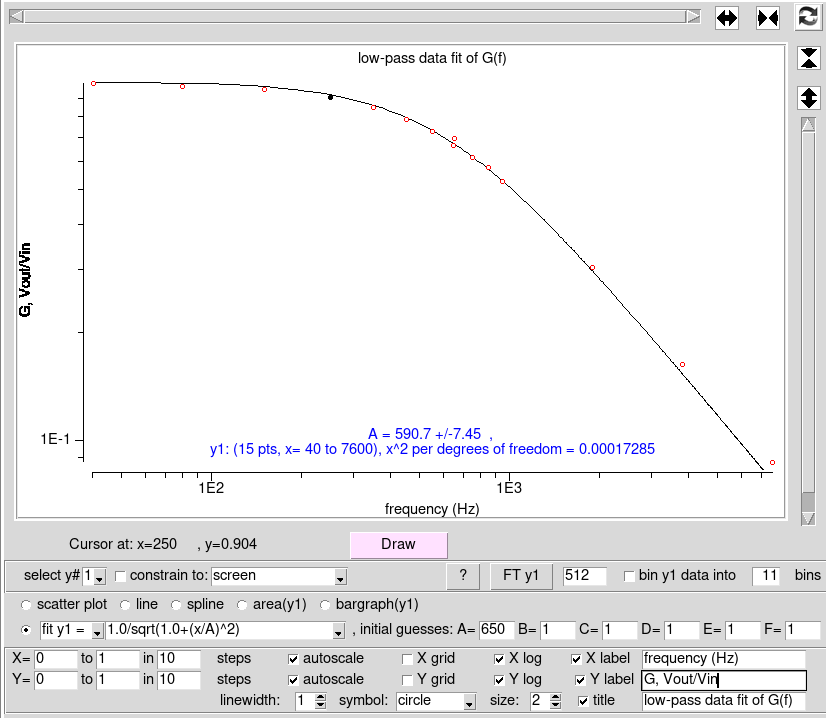Click the vertical expand arrows icon
The width and height of the screenshot is (826, 718).
coord(808,98)
